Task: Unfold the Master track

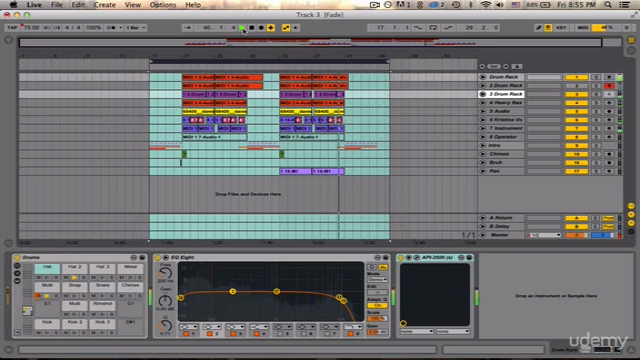Action: point(482,235)
